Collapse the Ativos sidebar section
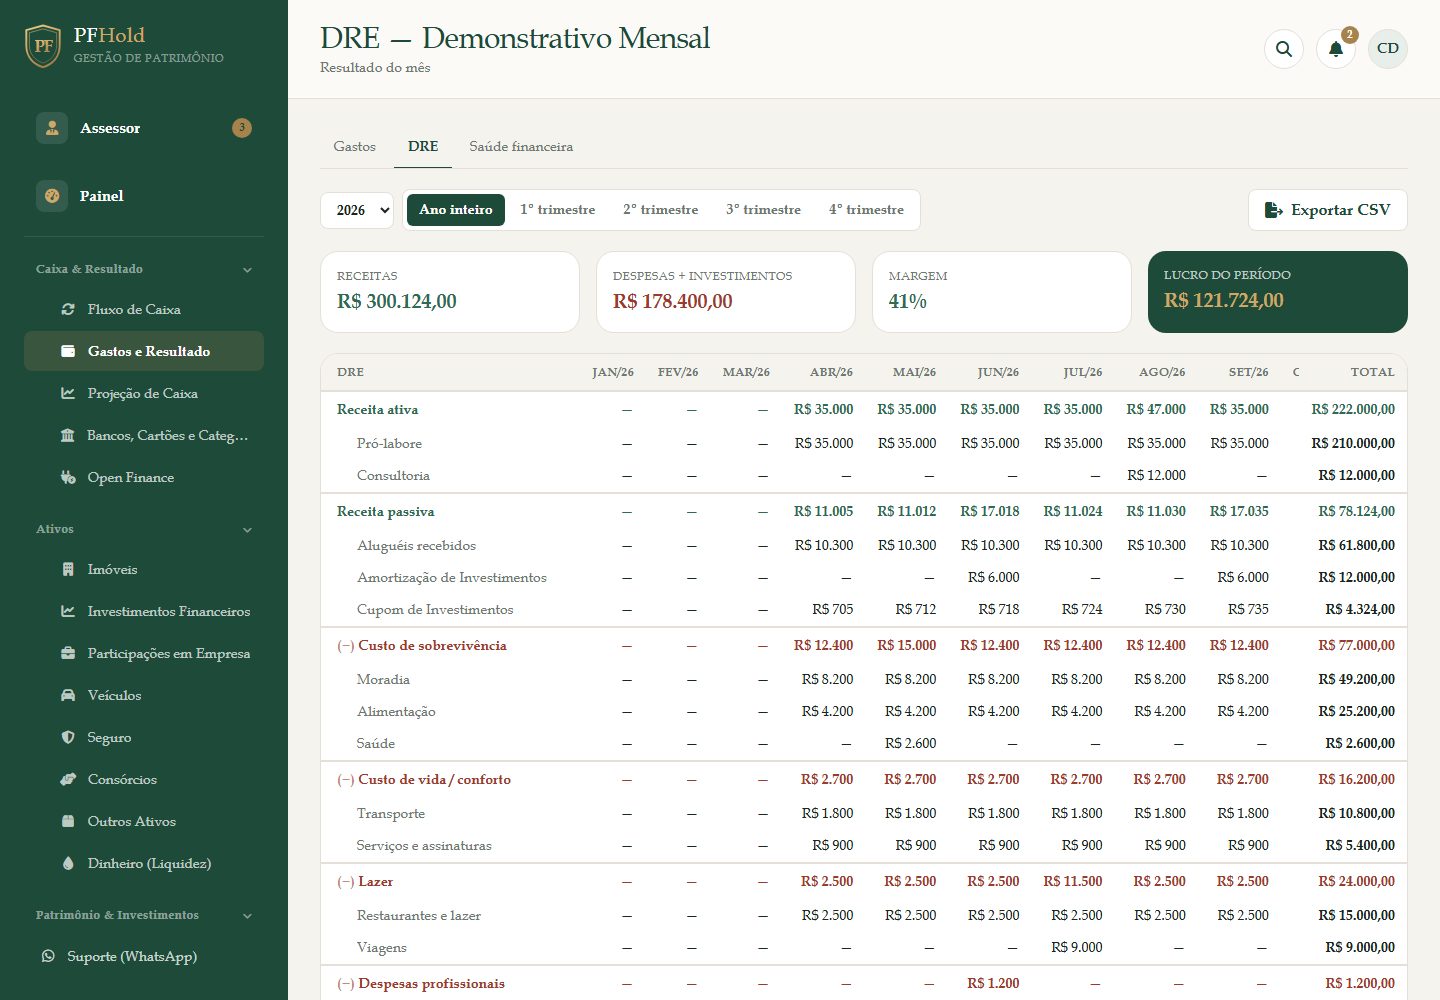The height and width of the screenshot is (1000, 1440). [247, 529]
